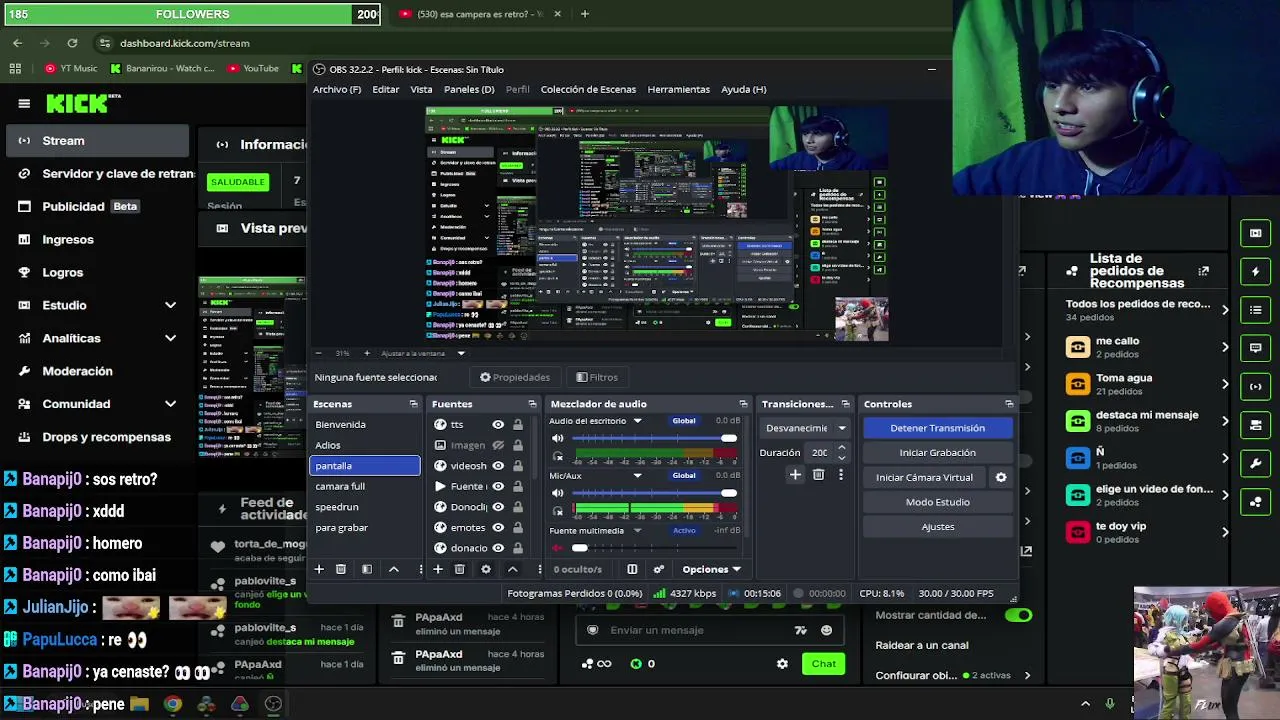Screen dimensions: 1280x720
Task: Click Iniciar Grabación button
Action: coord(937,453)
